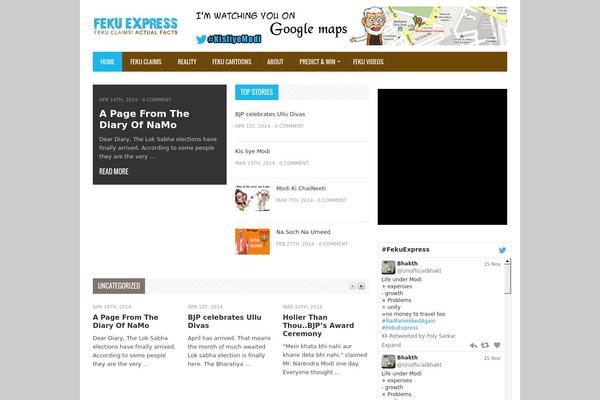Click '0 COMMENT' under Ullu Divas story
The width and height of the screenshot is (600, 400).
point(289,126)
